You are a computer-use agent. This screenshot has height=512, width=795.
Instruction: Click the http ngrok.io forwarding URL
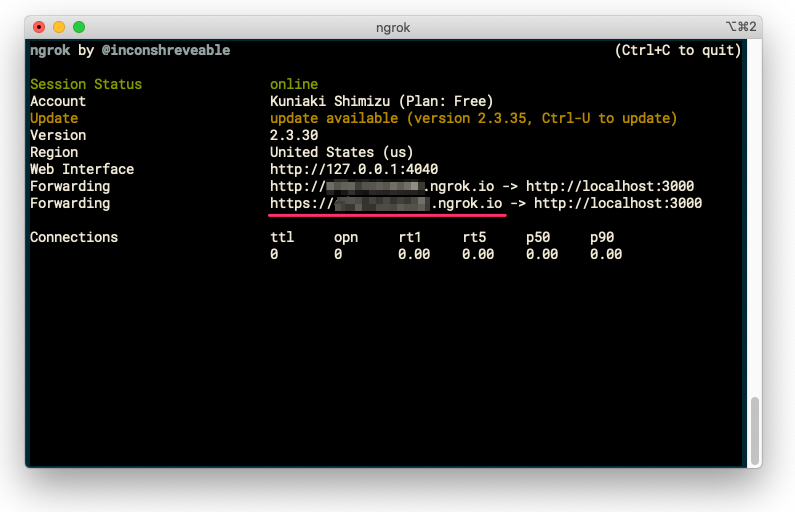pos(382,186)
